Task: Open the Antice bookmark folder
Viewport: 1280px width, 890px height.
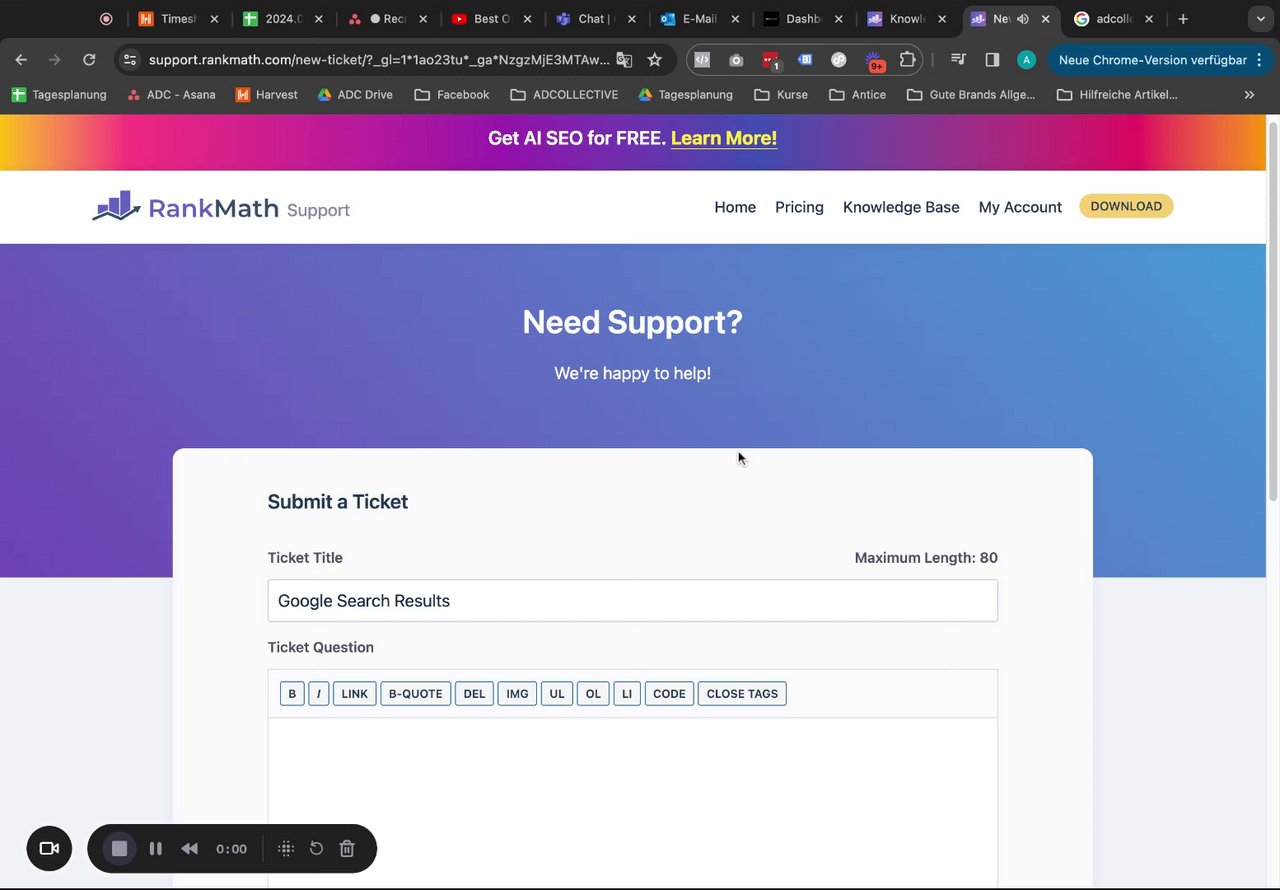Action: tap(858, 95)
